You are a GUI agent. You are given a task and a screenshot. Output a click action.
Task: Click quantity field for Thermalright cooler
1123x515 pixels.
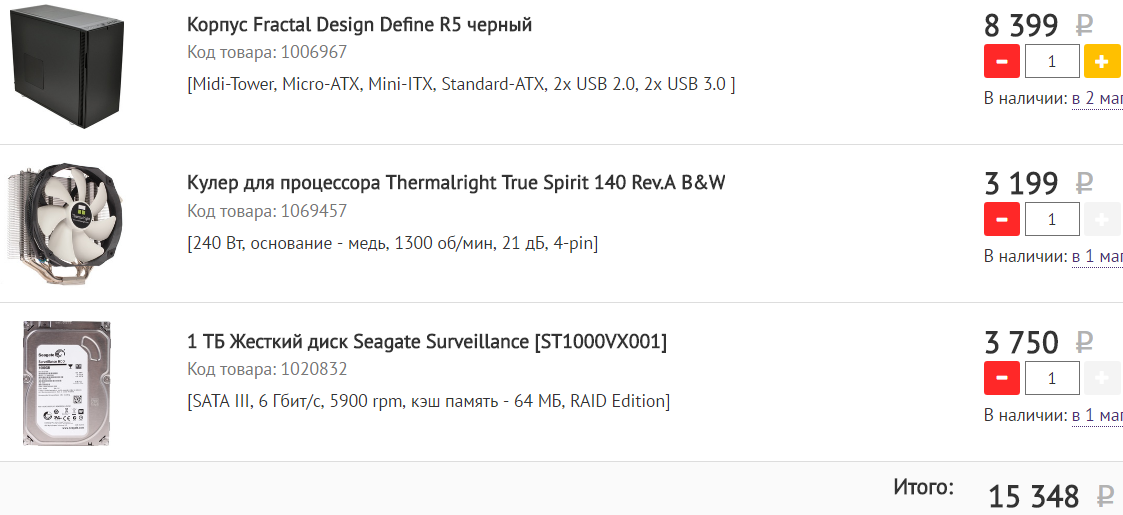pyautogui.click(x=1052, y=219)
